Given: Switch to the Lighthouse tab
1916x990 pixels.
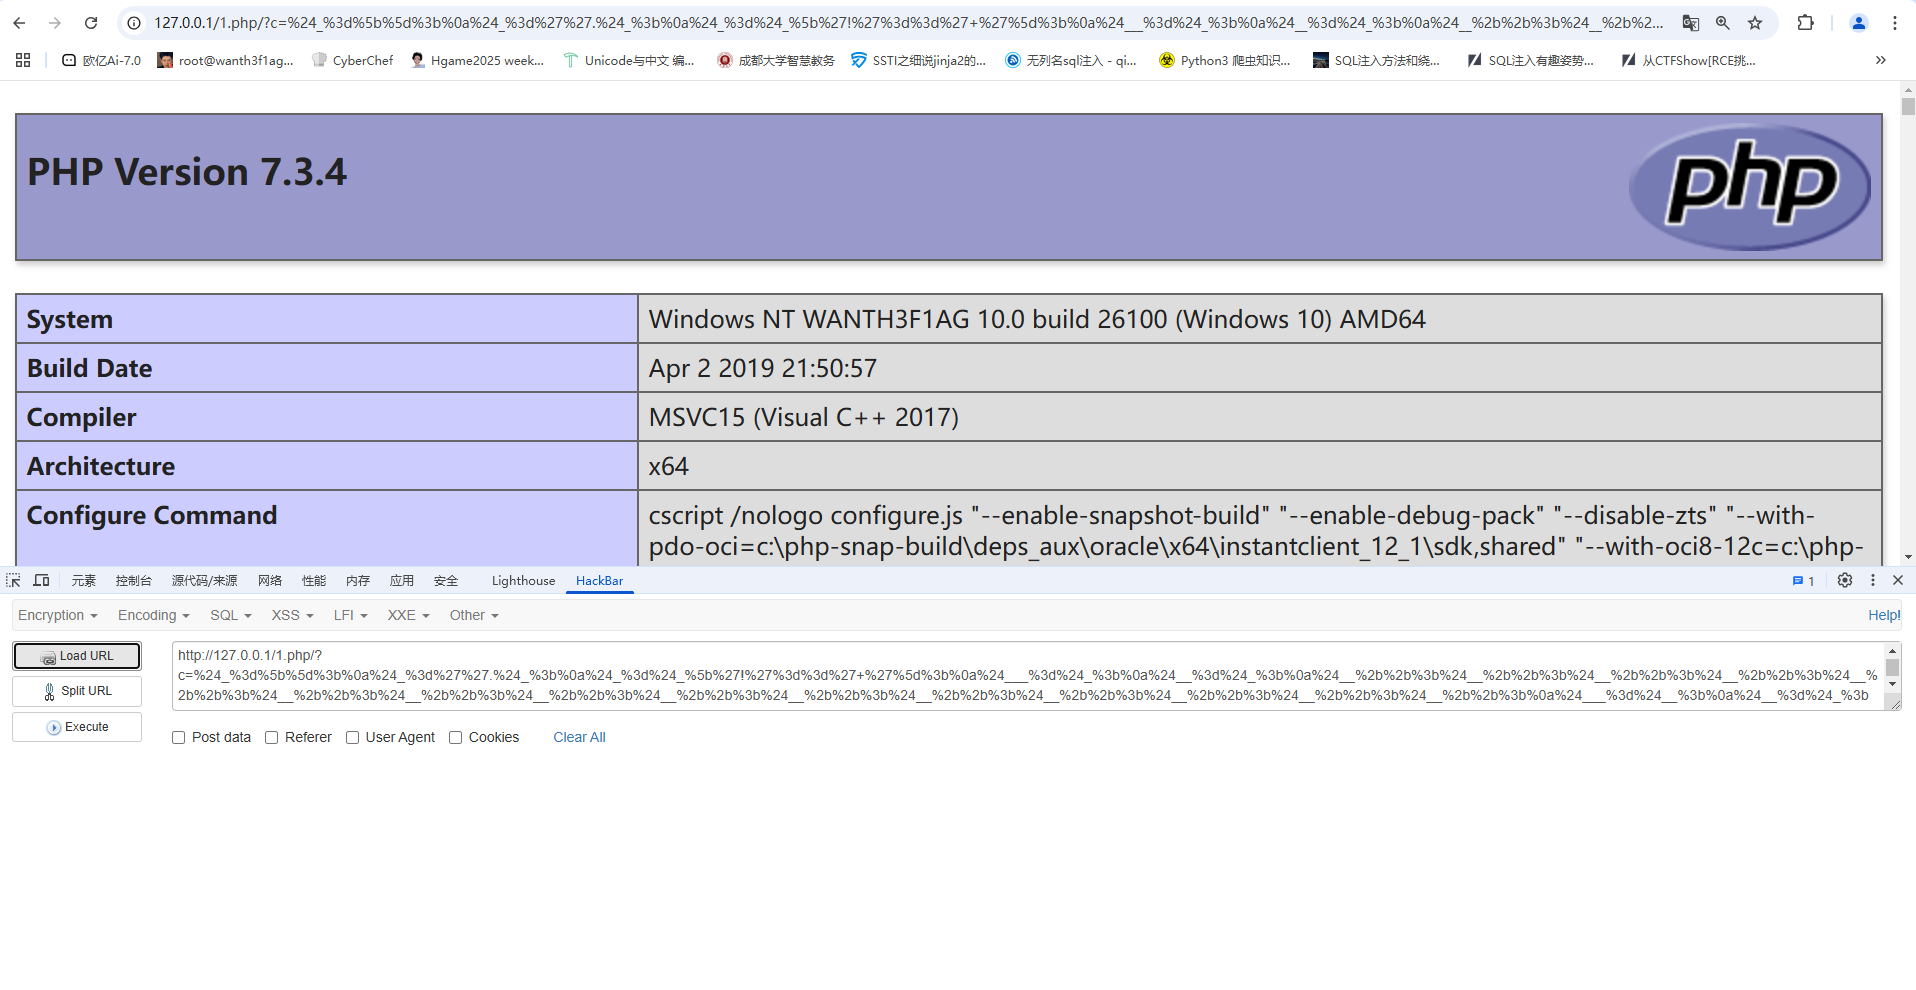Looking at the screenshot, I should (x=523, y=580).
